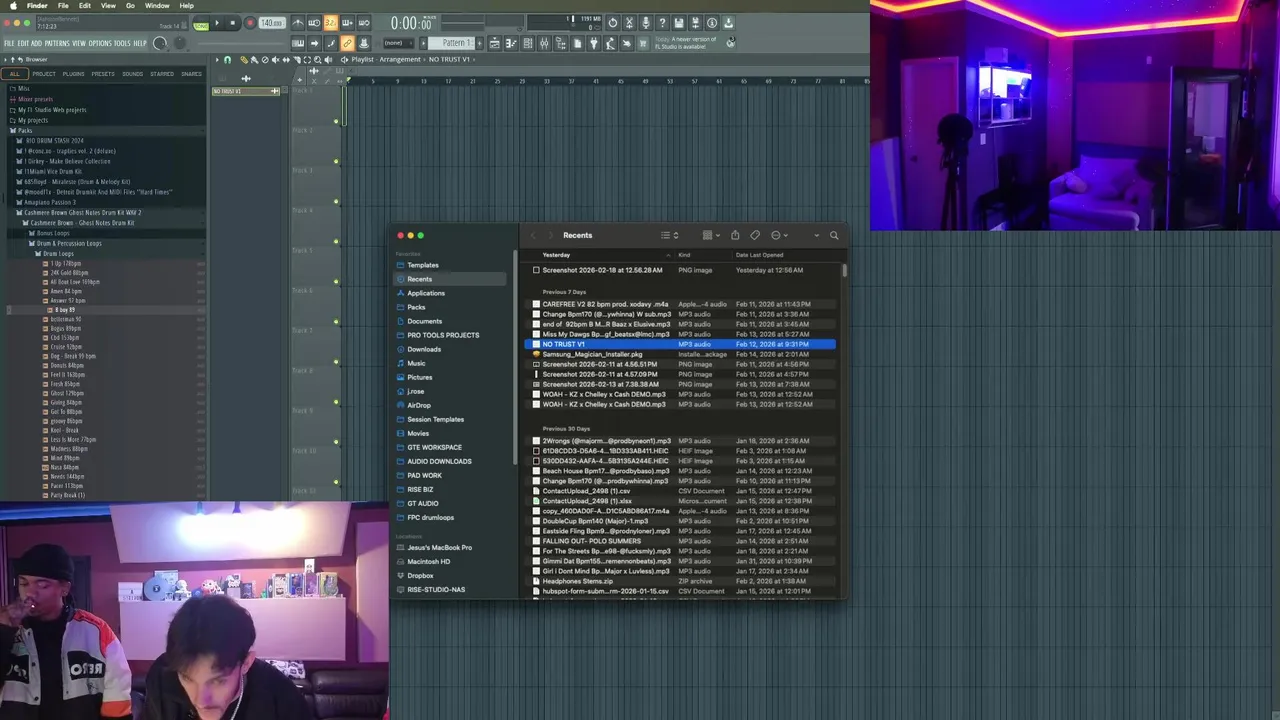The height and width of the screenshot is (720, 1280).
Task: Click the Finder search magnifier icon
Action: click(834, 235)
